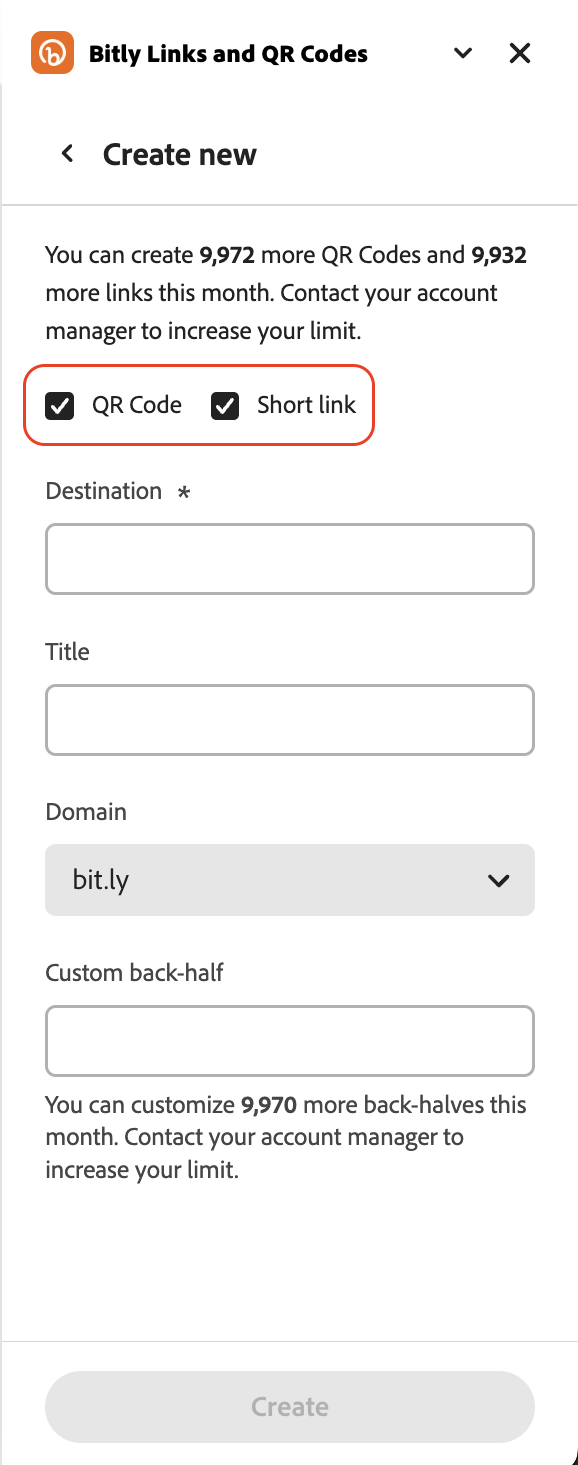
Task: Click the Custom back-half label
Action: point(135,972)
